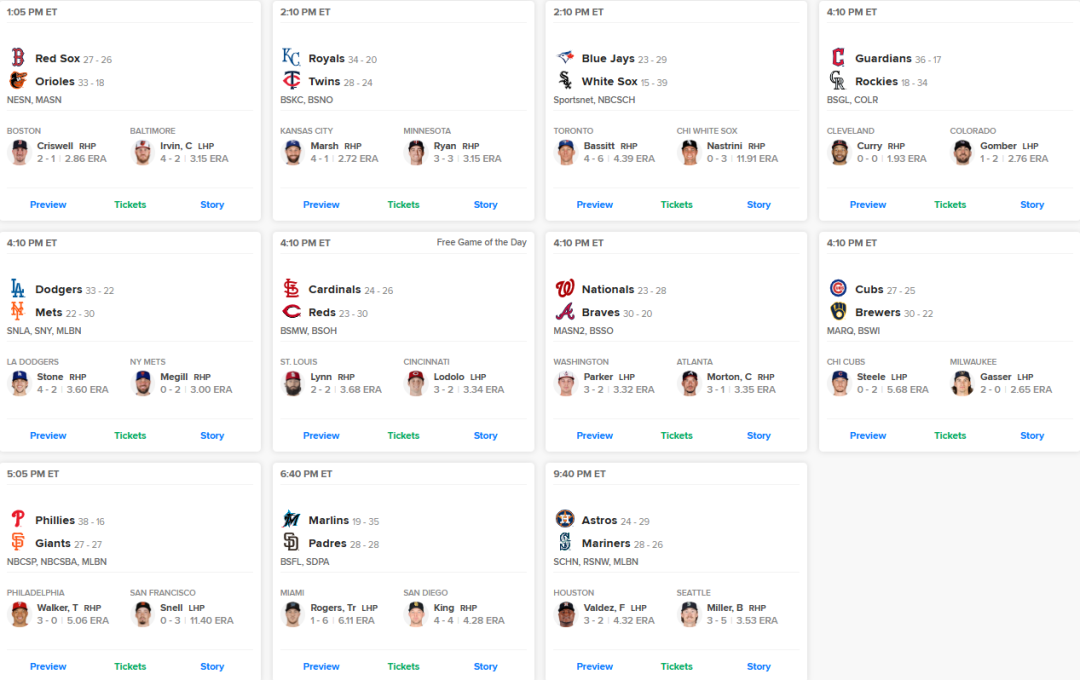Read Story for Red Sox vs Orioles
Image resolution: width=1080 pixels, height=680 pixels.
tap(212, 205)
